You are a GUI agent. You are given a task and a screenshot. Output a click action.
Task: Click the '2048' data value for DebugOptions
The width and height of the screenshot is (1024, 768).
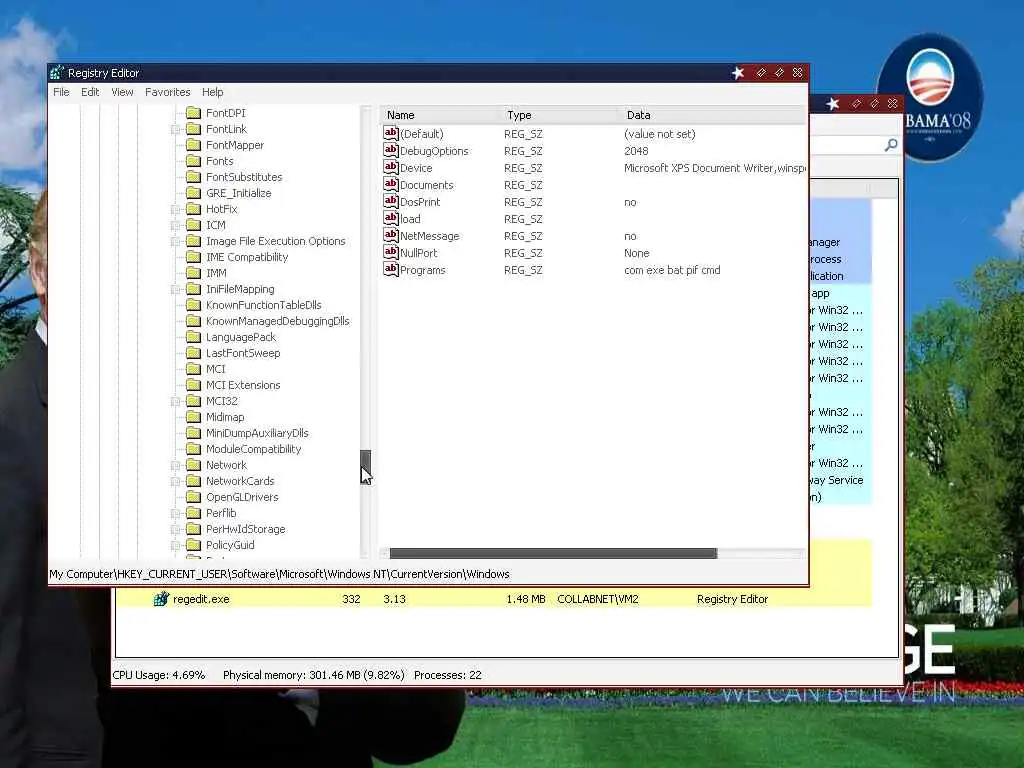click(x=636, y=151)
